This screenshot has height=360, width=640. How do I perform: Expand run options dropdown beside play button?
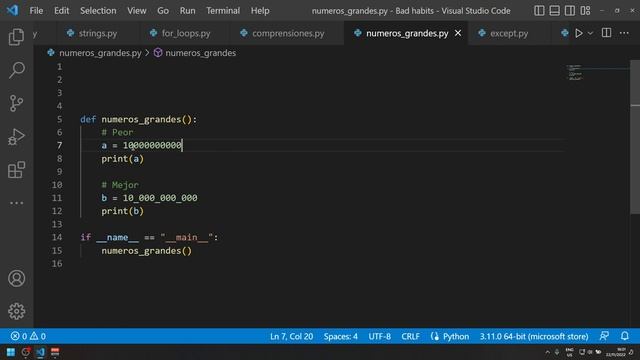coord(590,33)
